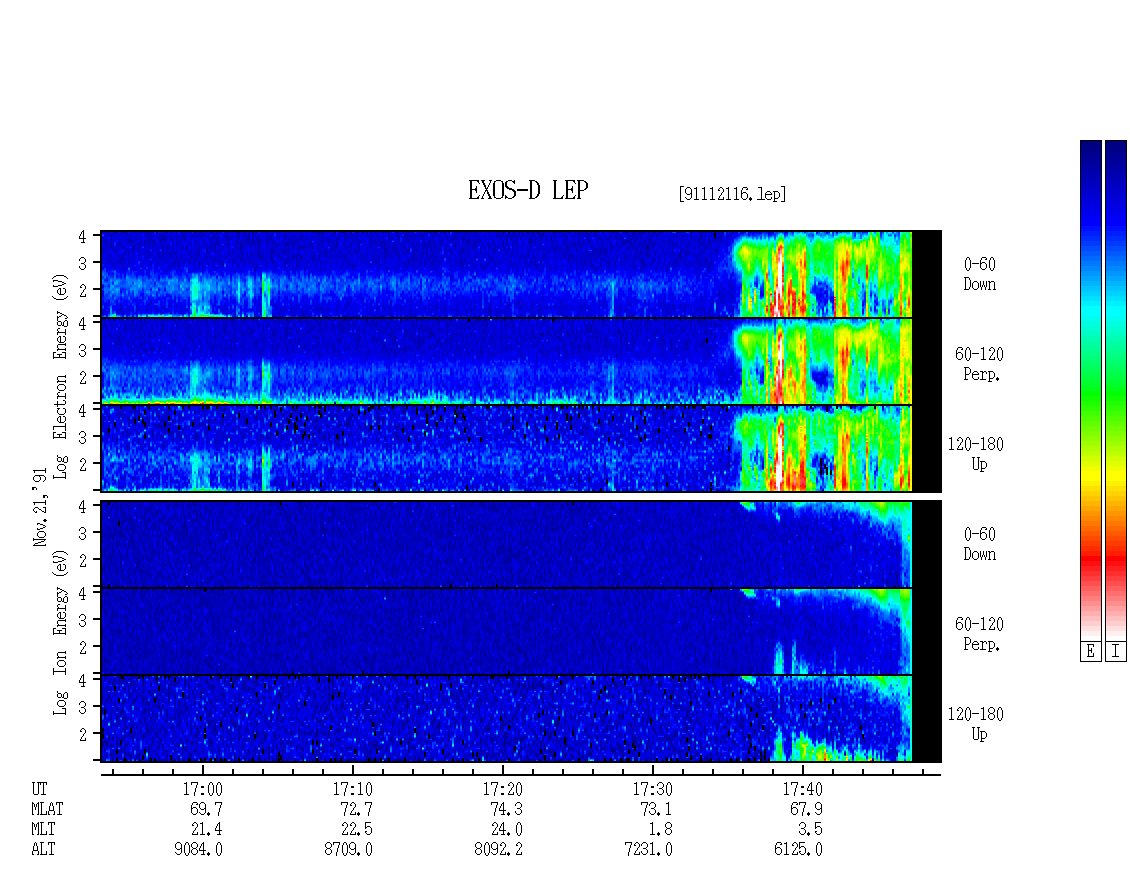Screen dimensions: 1130x875
Task: Click the time tick label "17:20"
Action: [502, 789]
